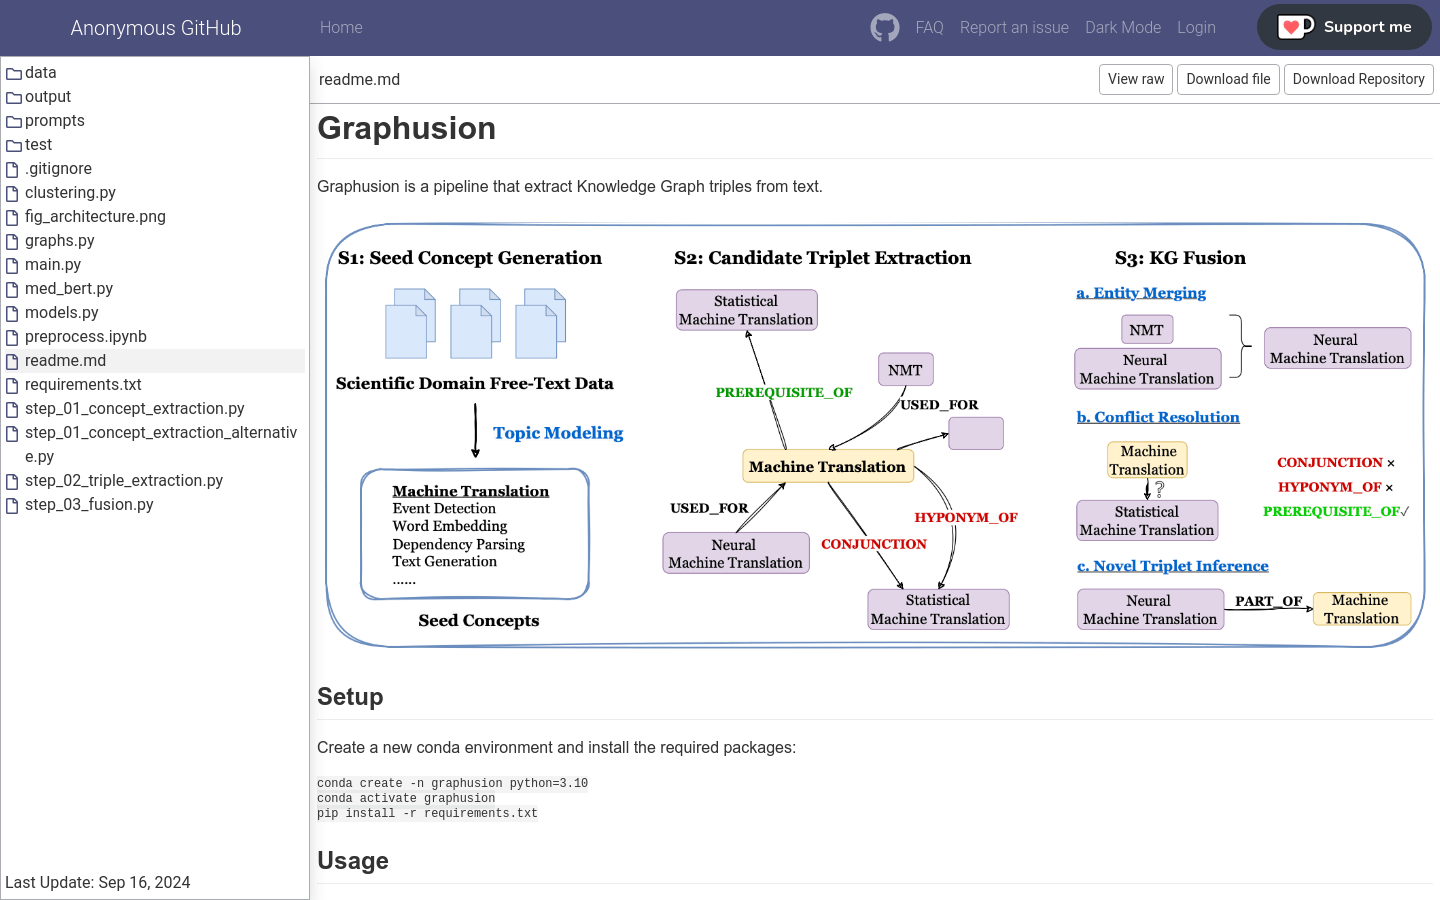1440x900 pixels.
Task: Open fig_architecture.png file
Action: 95,217
